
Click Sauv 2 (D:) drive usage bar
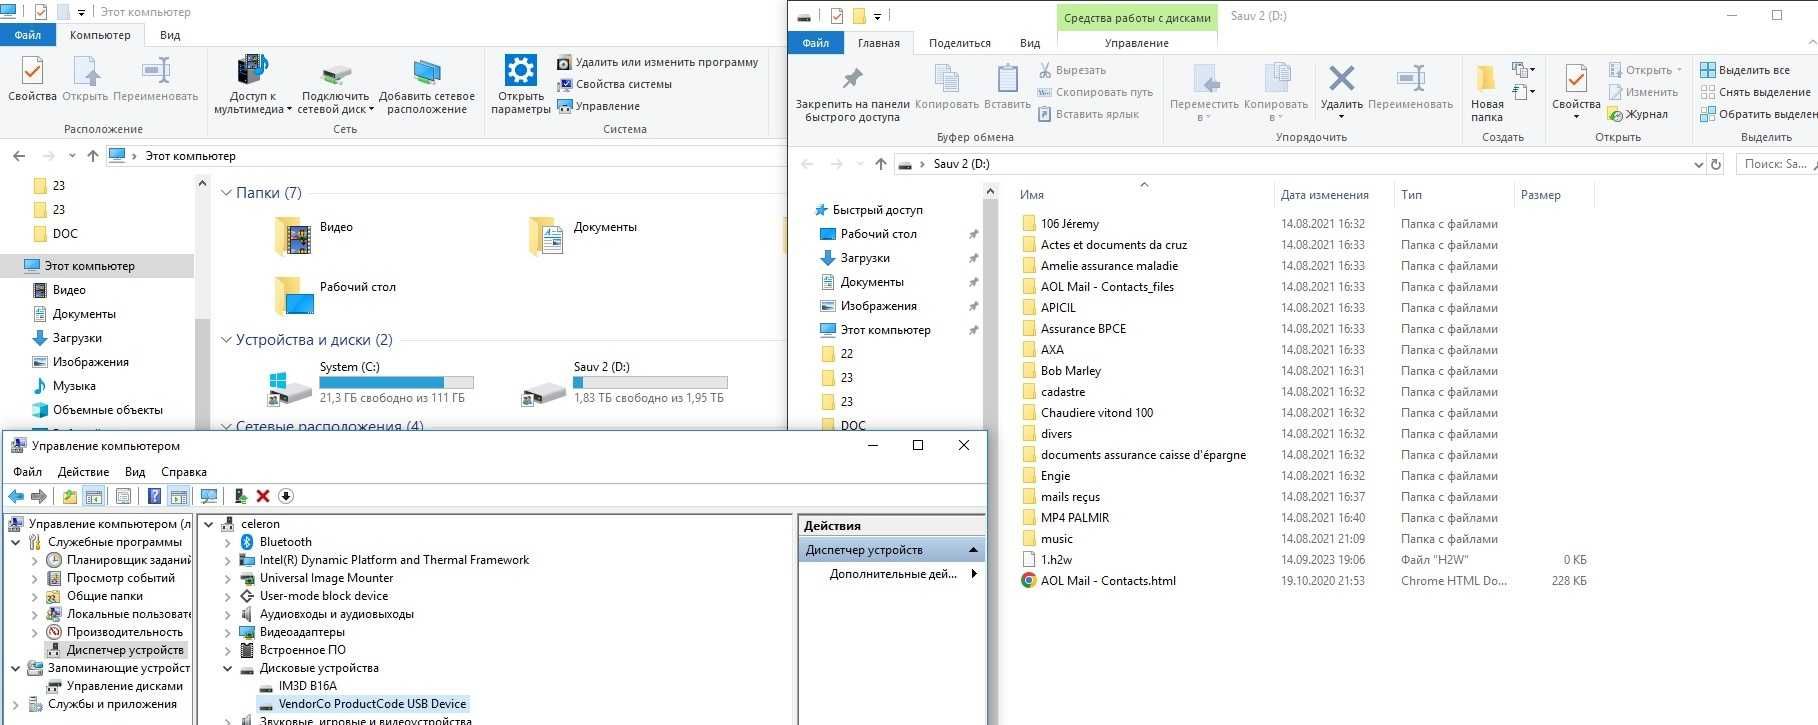click(650, 382)
